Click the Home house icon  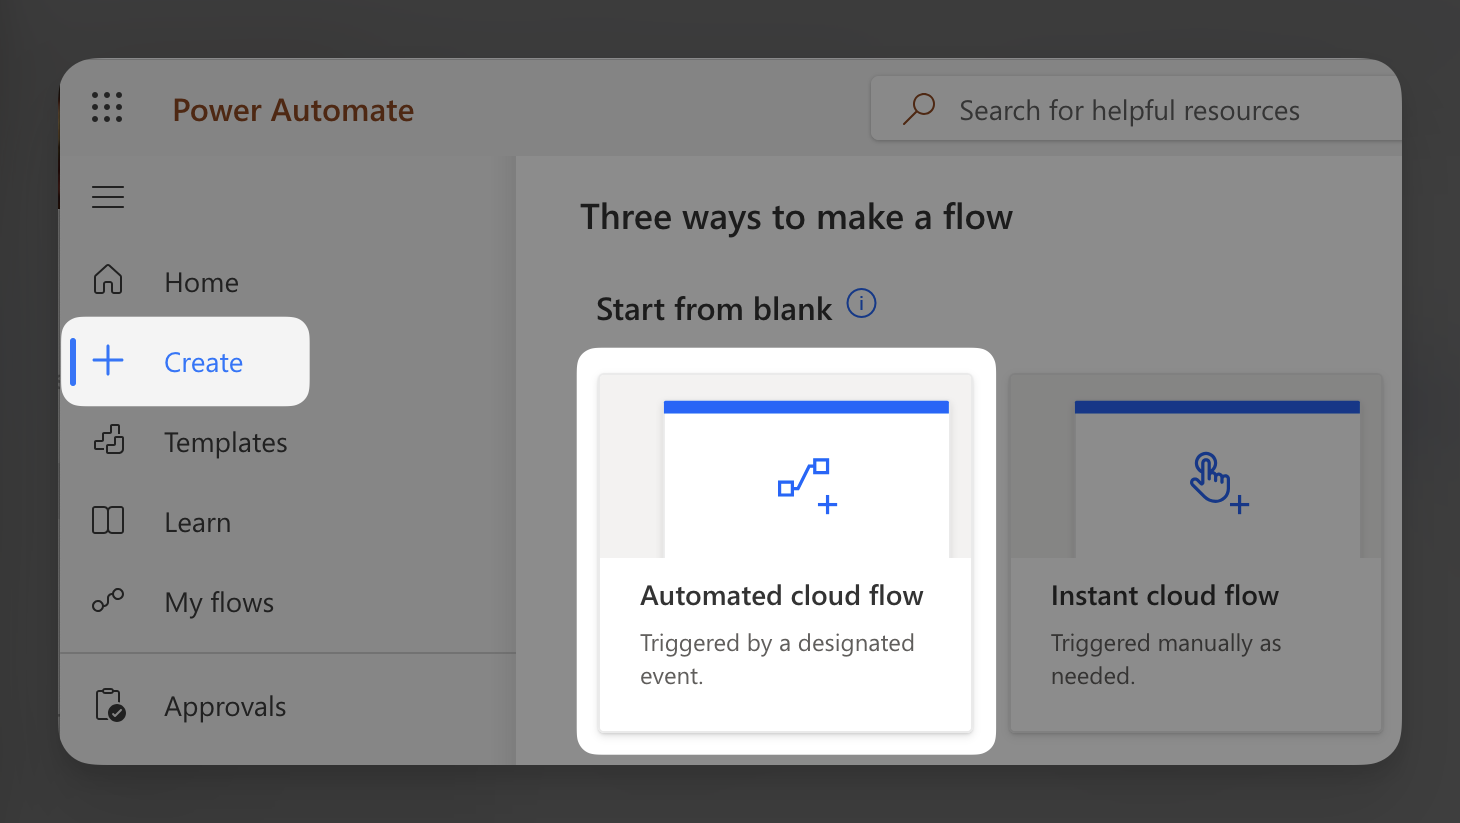[108, 281]
